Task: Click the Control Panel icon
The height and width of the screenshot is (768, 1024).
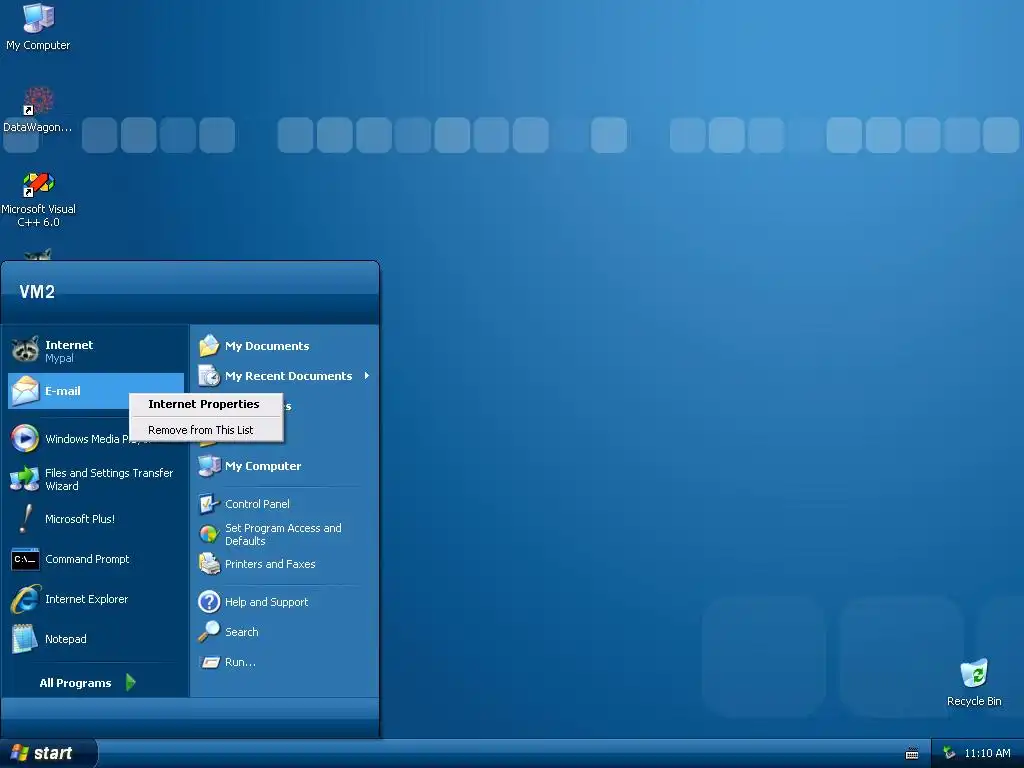Action: [209, 504]
